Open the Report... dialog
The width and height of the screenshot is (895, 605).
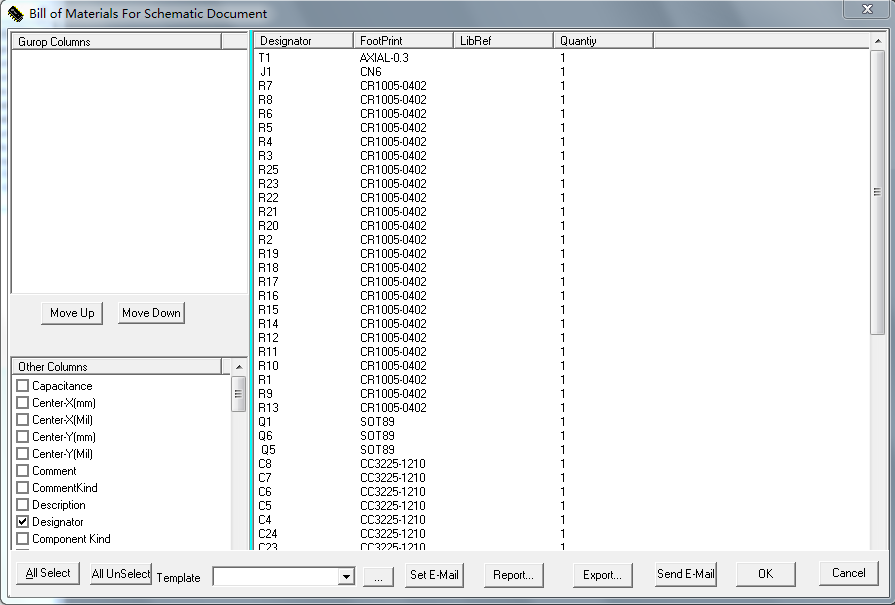(x=514, y=575)
